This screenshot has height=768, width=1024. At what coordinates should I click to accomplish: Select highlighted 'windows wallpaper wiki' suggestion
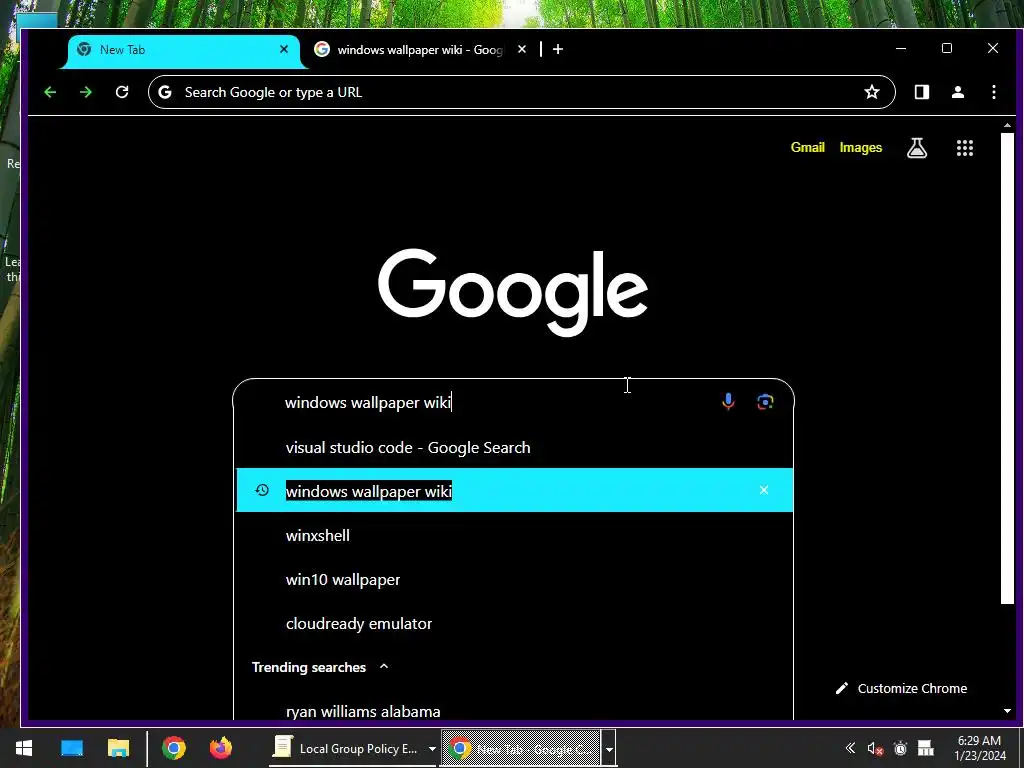[x=514, y=490]
